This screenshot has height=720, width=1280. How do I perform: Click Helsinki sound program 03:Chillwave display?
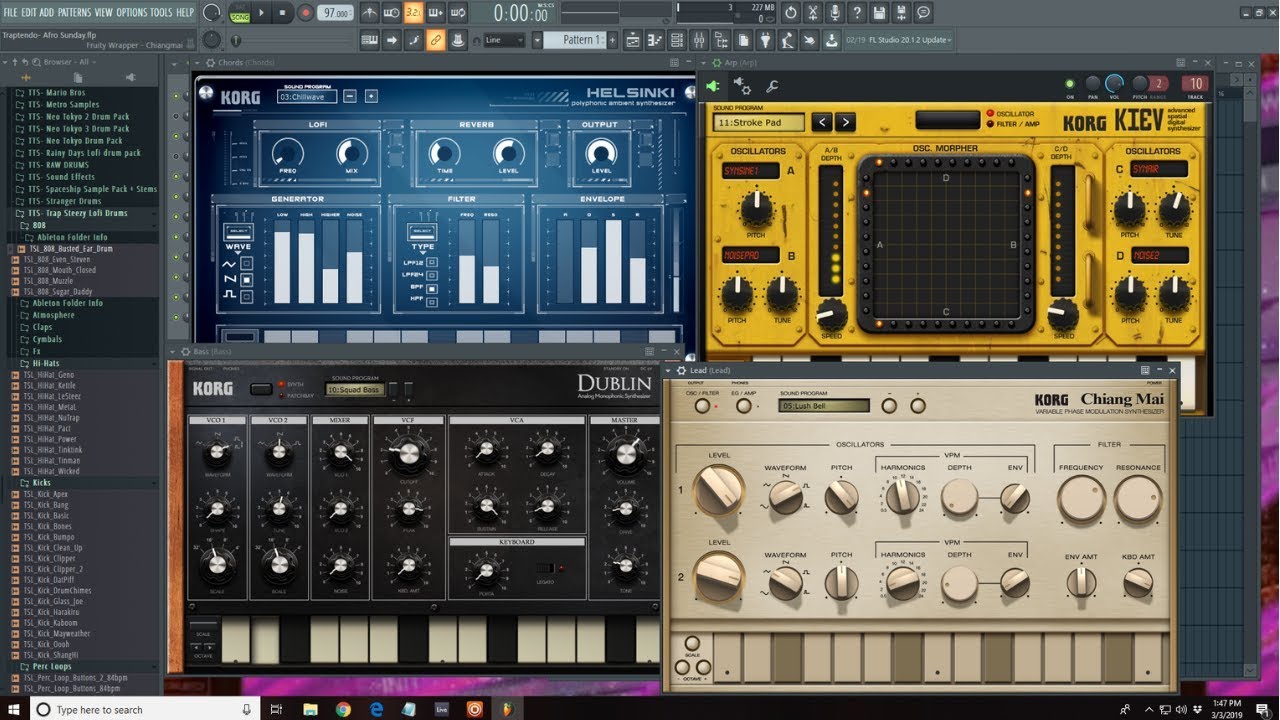point(307,96)
